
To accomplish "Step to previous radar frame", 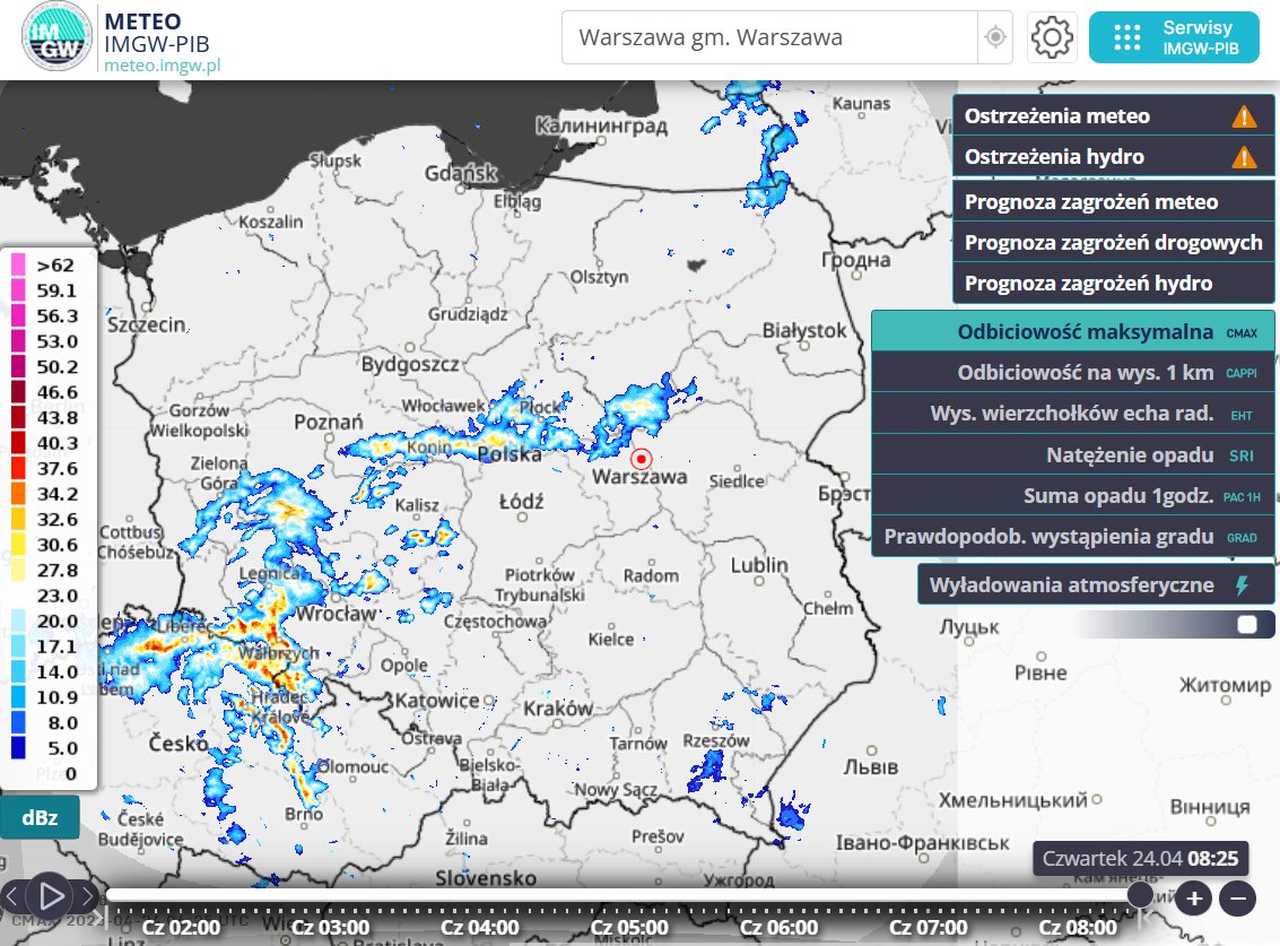I will tap(11, 896).
